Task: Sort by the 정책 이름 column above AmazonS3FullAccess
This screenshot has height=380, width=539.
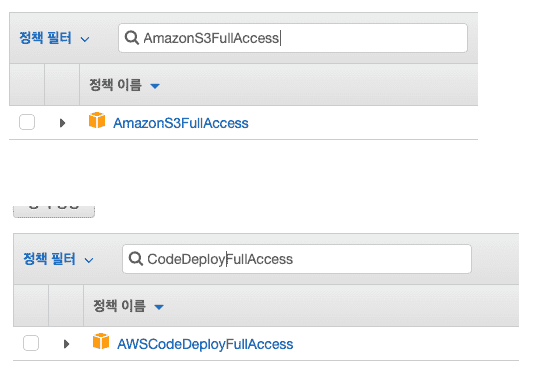Action: click(115, 85)
